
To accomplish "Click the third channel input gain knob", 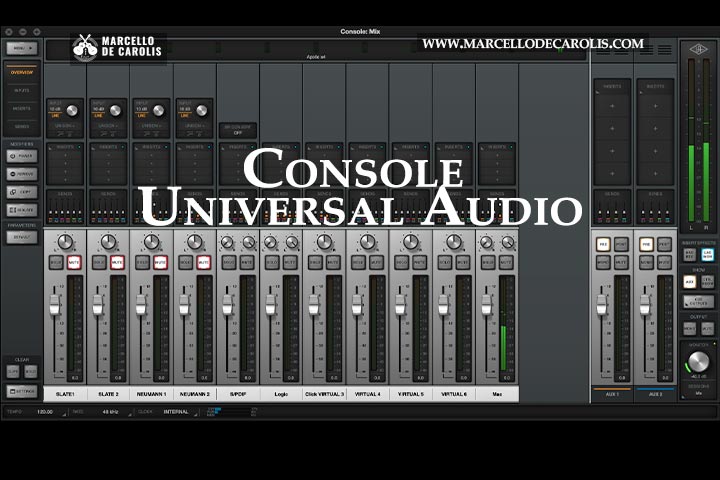I will point(158,110).
